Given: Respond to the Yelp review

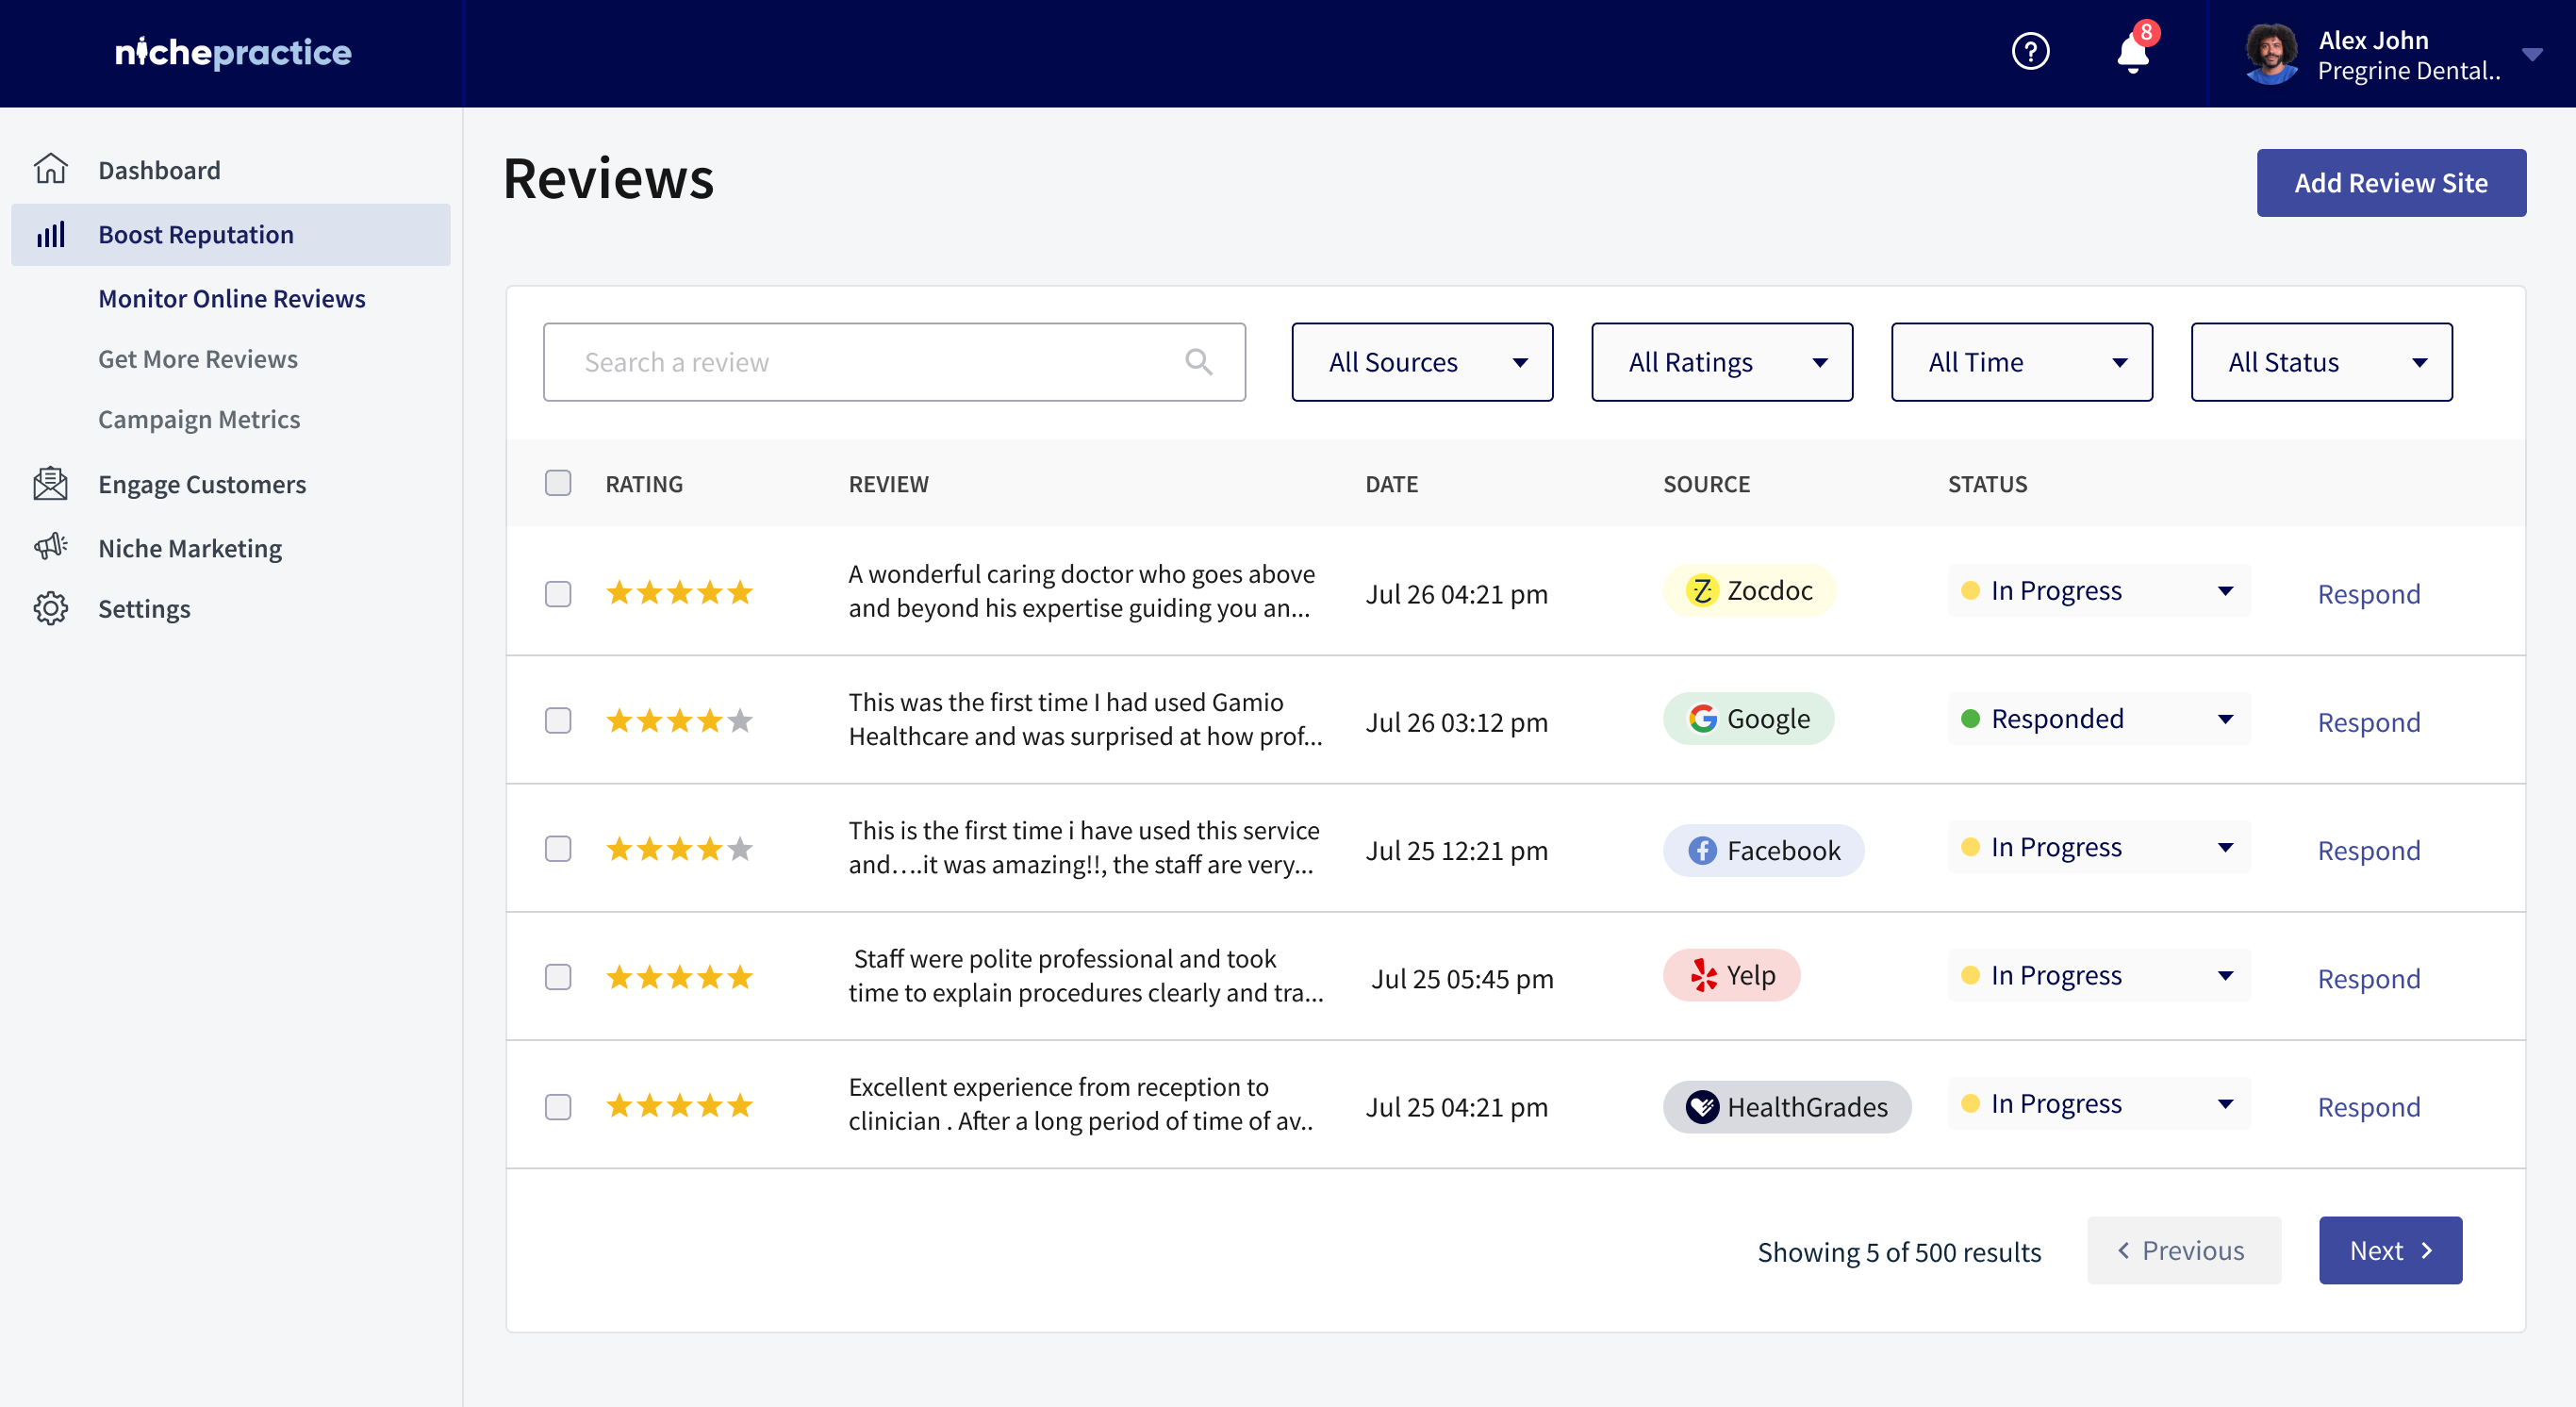Looking at the screenshot, I should [2369, 978].
